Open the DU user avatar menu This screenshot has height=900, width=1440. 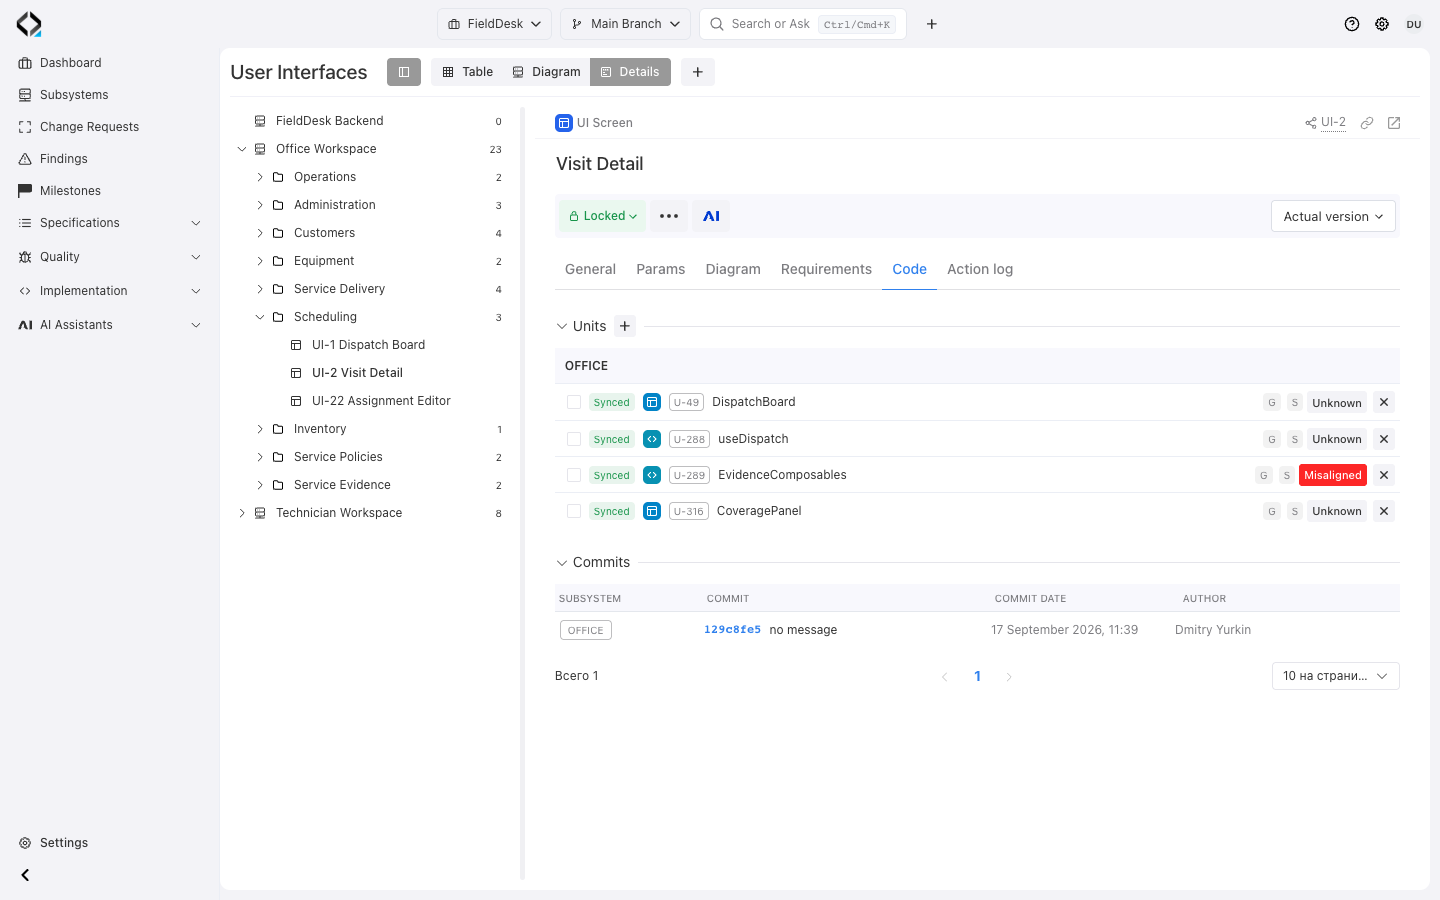tap(1414, 24)
